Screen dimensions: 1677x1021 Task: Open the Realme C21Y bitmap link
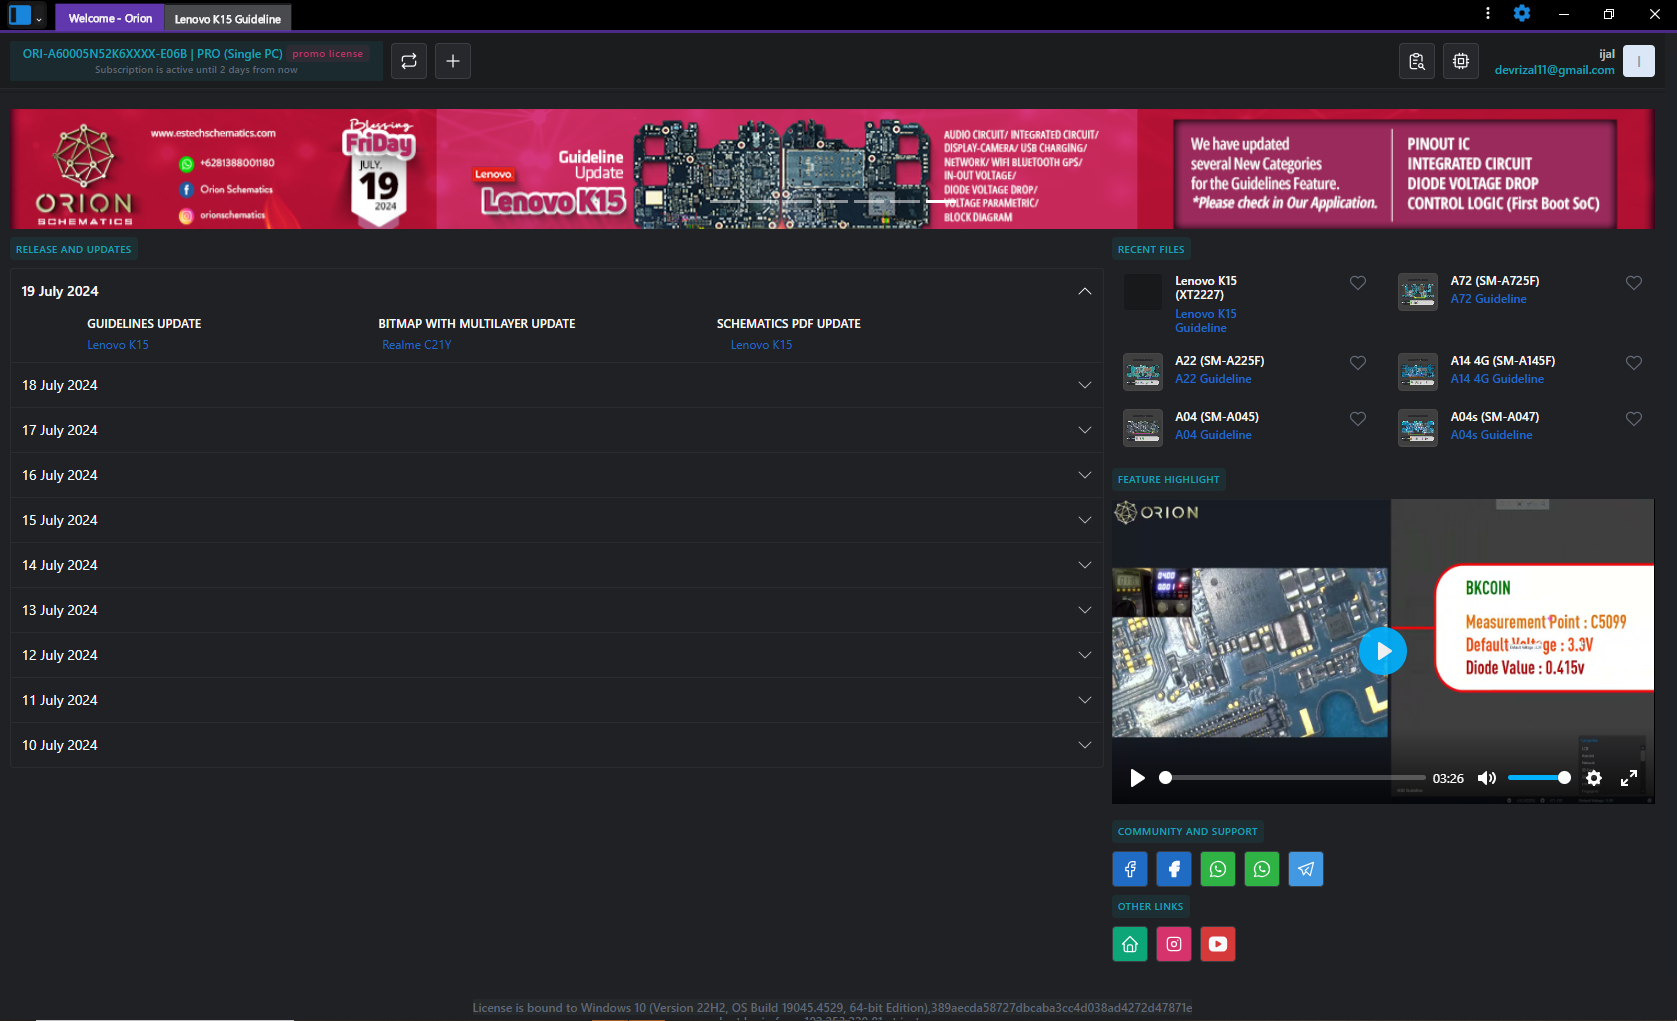(417, 345)
